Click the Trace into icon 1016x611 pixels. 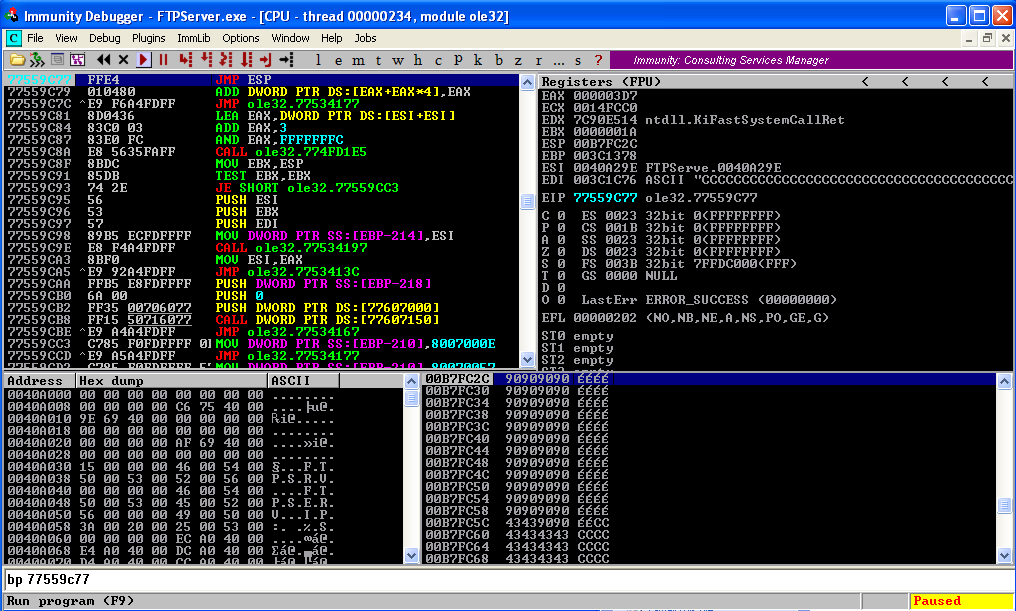[x=225, y=60]
